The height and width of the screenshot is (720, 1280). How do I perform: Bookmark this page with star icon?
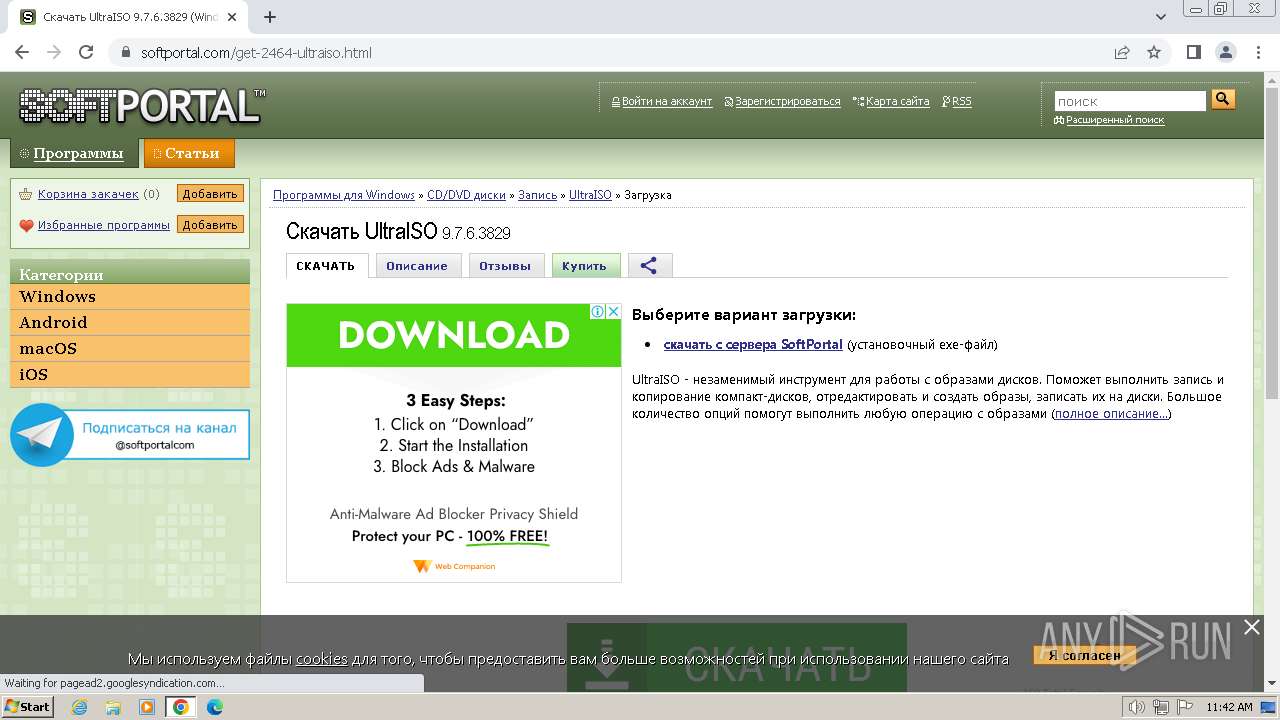click(1154, 52)
